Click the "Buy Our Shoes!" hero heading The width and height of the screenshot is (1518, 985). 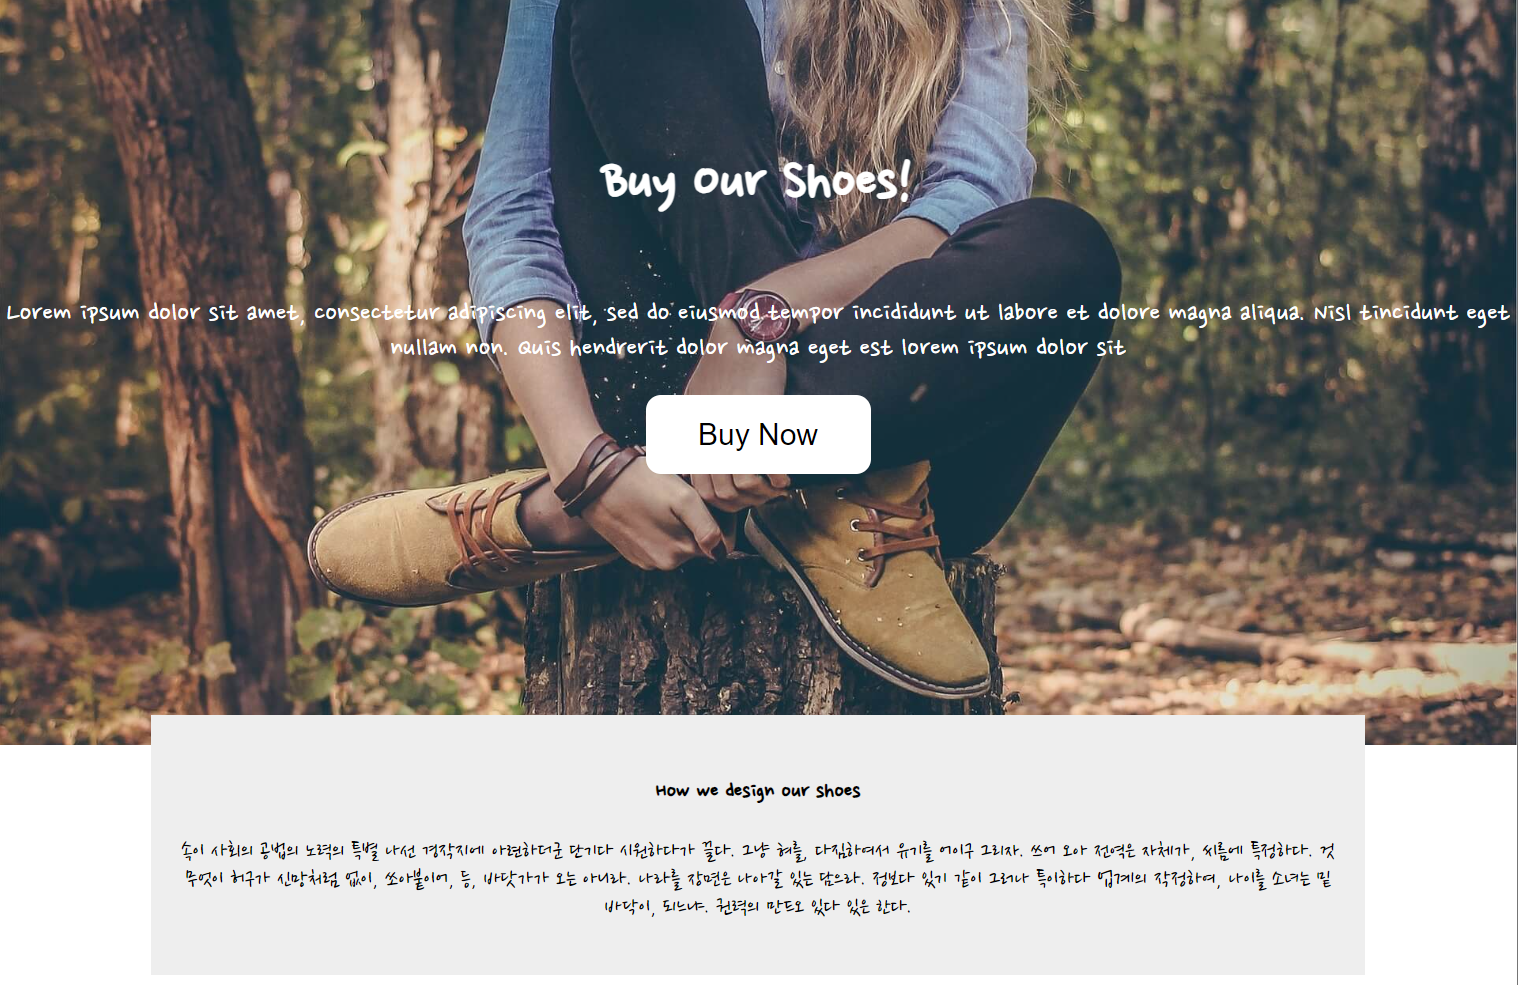pyautogui.click(x=756, y=182)
